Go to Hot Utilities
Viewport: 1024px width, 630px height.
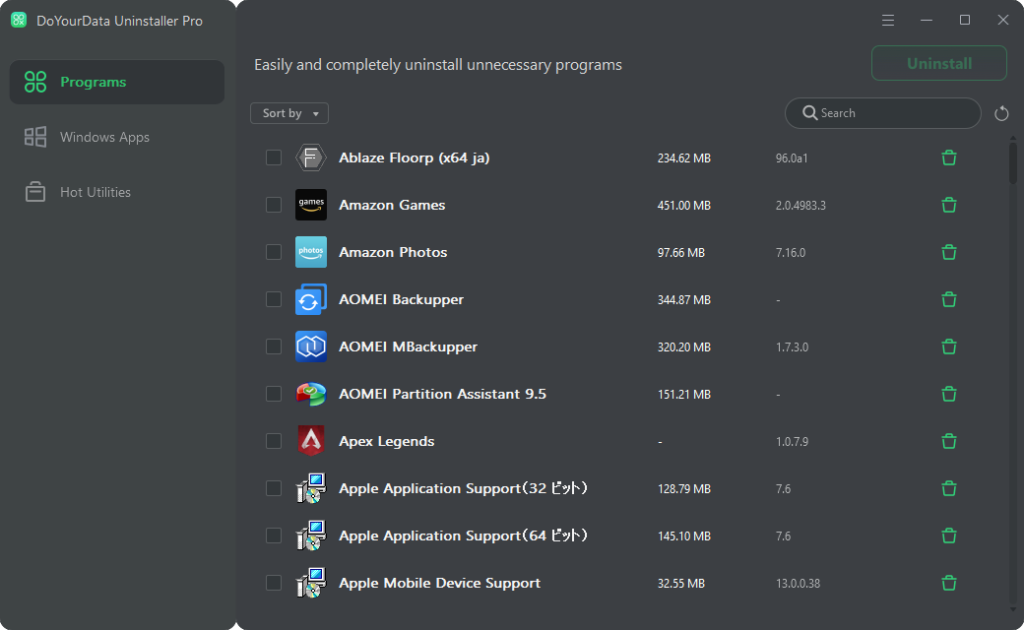[x=117, y=192]
